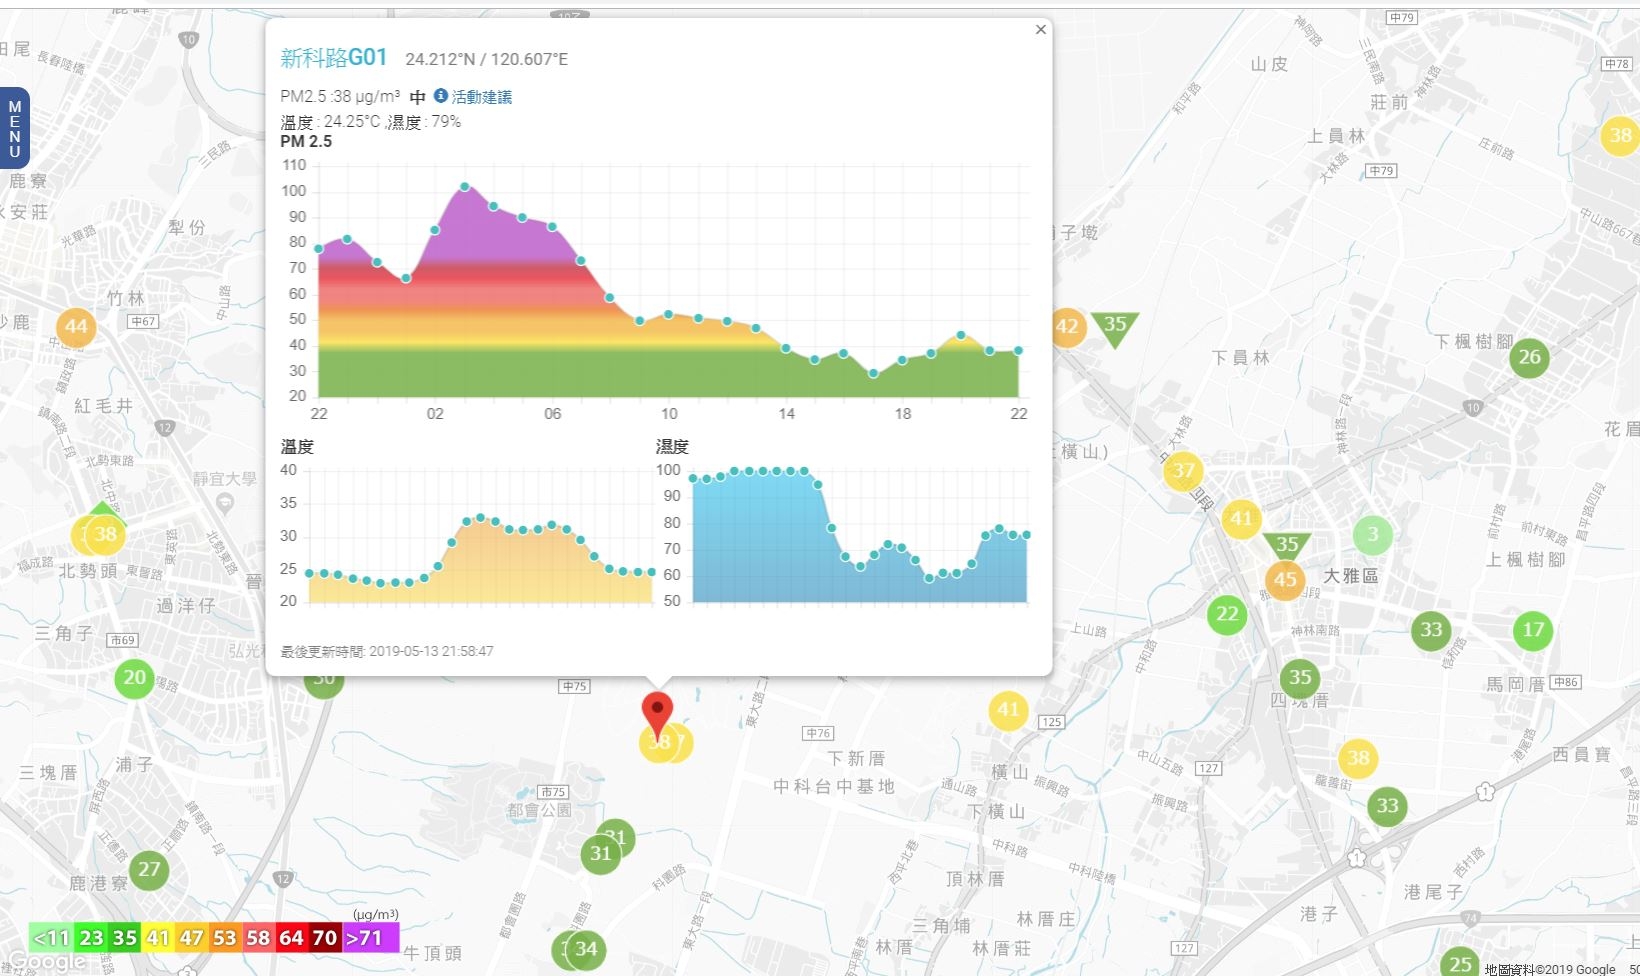Click legend swatch labeled 35

[x=125, y=938]
